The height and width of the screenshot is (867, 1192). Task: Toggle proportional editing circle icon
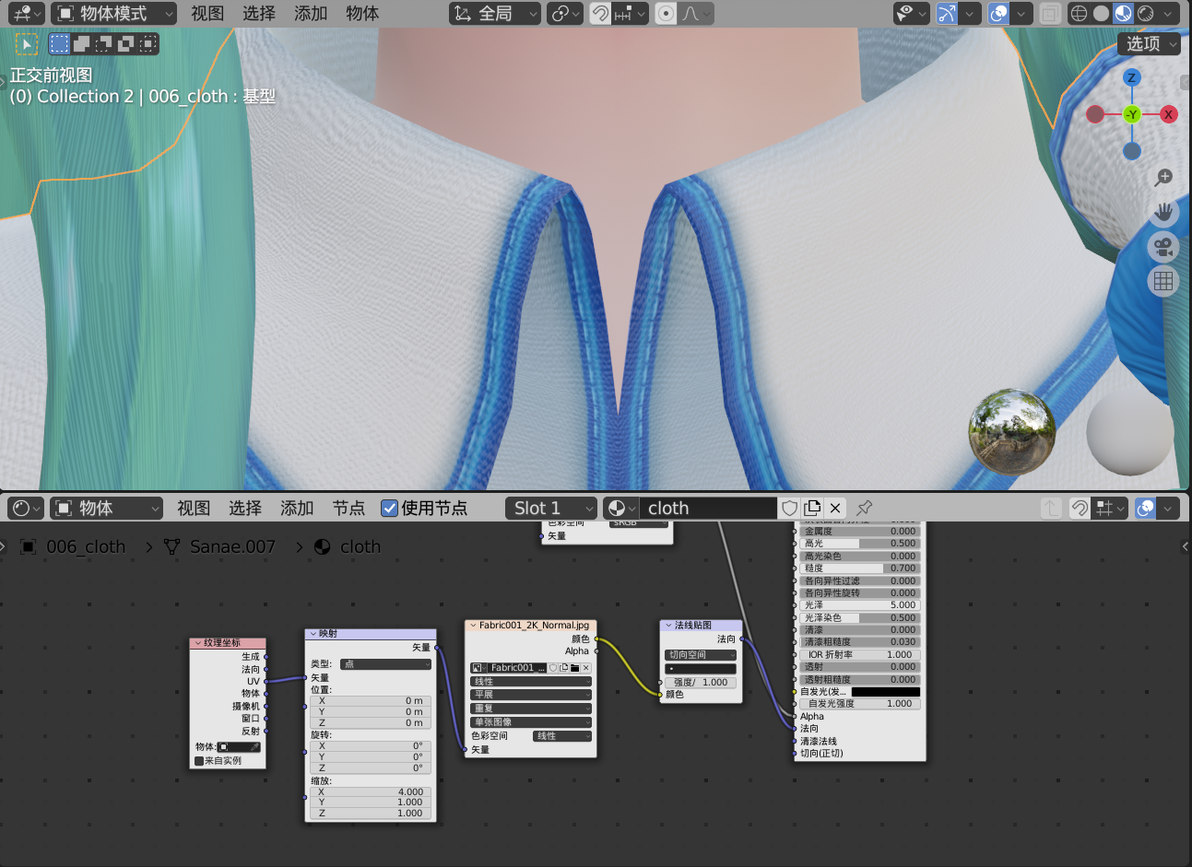[666, 13]
